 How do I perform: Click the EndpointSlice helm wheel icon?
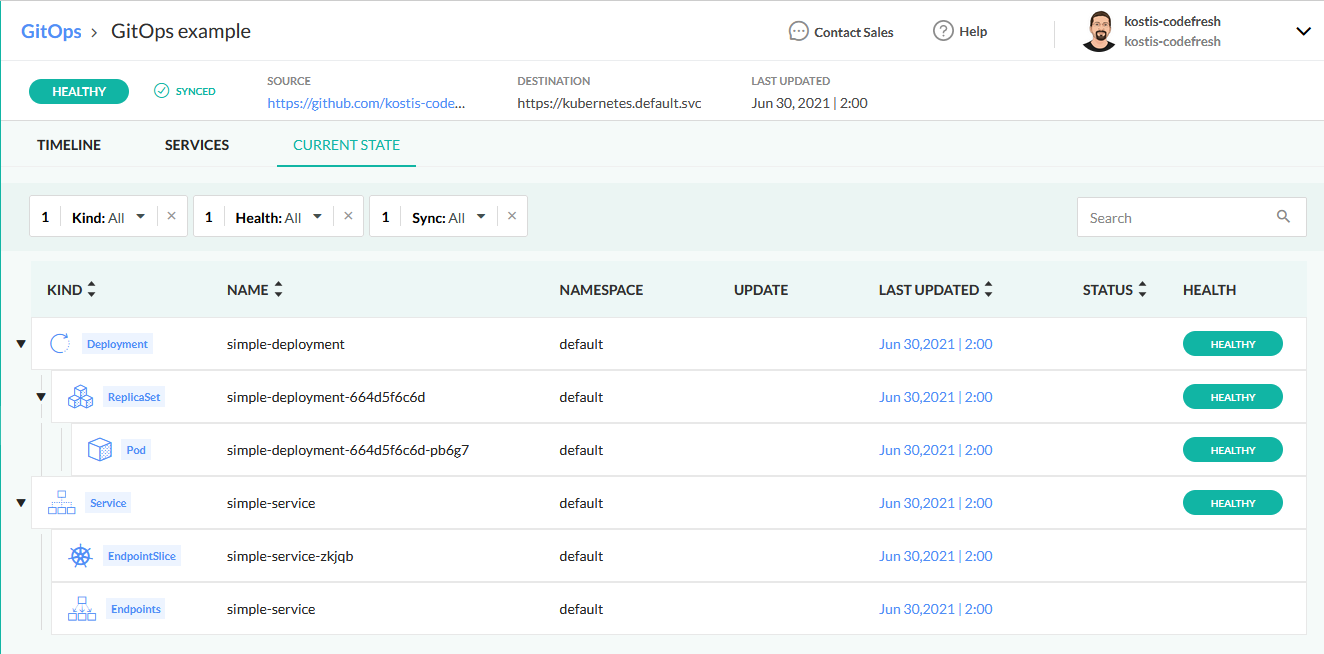[x=80, y=556]
